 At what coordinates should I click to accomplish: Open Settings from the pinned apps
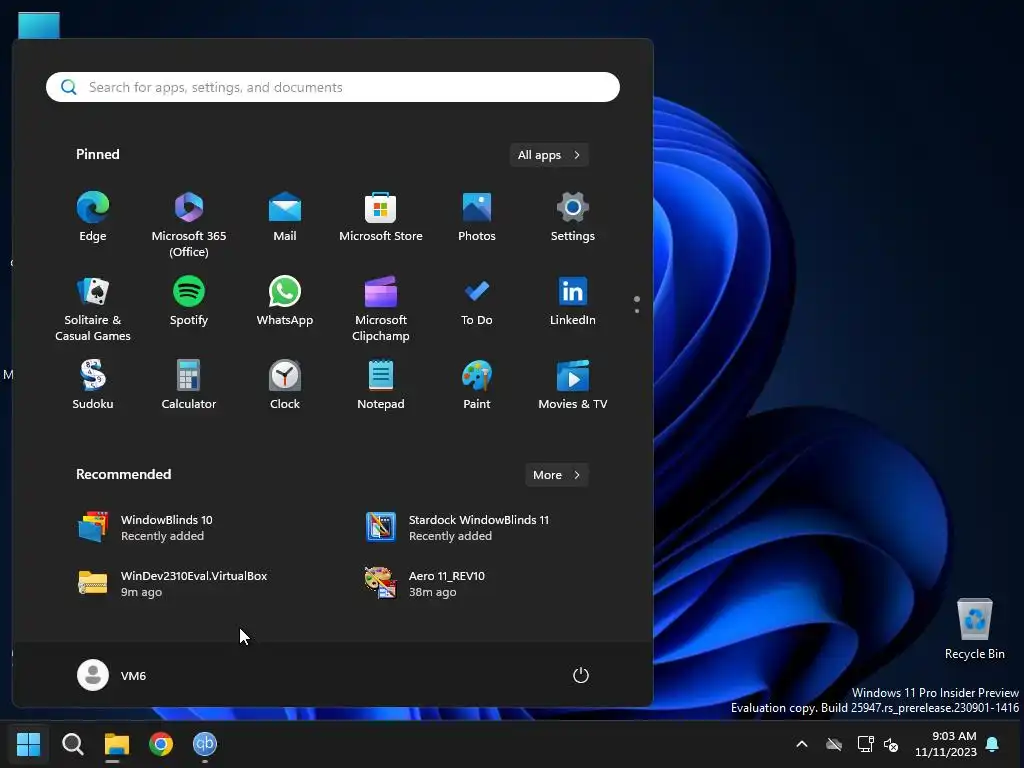click(x=573, y=217)
